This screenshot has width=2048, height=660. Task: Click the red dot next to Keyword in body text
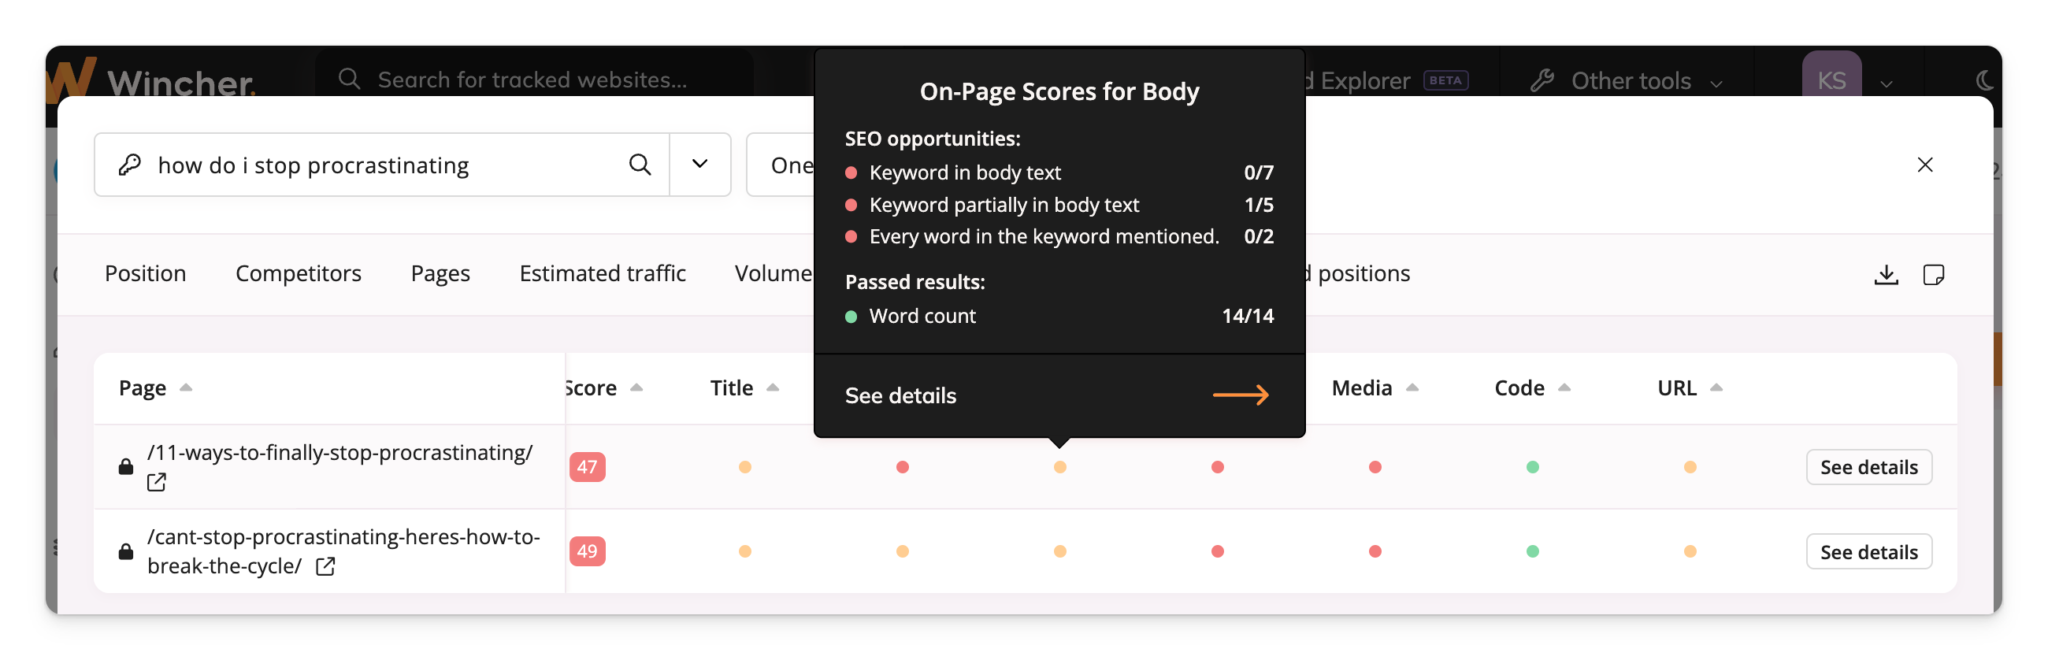(852, 172)
